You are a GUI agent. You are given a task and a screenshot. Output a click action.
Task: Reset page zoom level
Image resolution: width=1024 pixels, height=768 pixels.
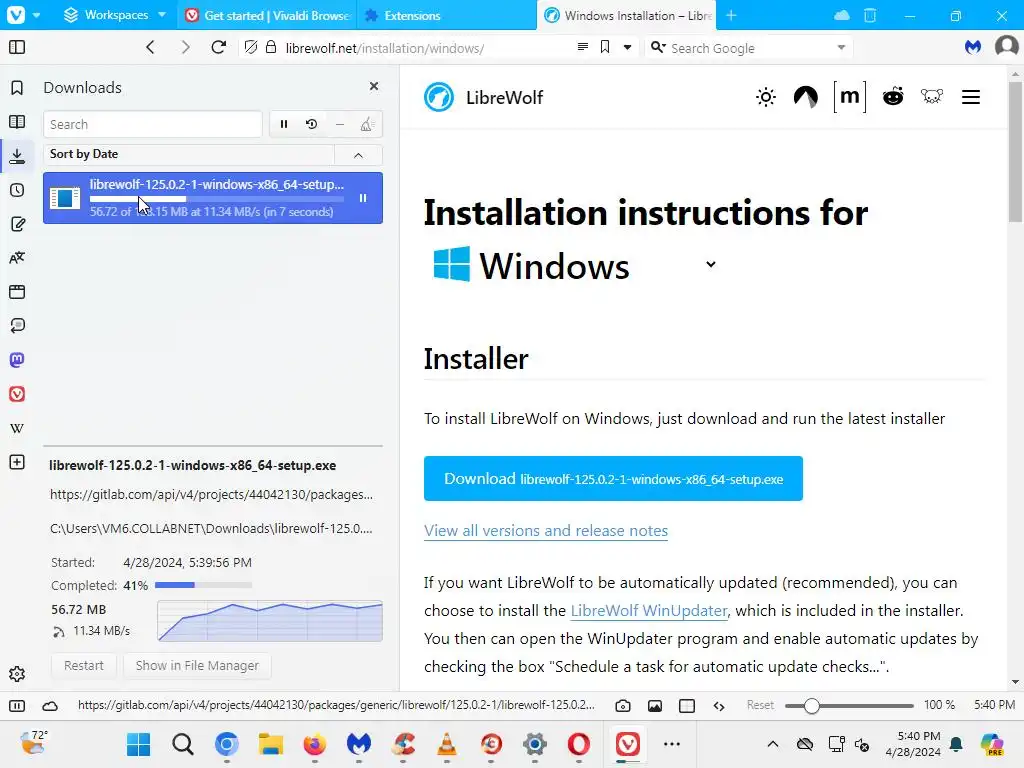pos(760,705)
